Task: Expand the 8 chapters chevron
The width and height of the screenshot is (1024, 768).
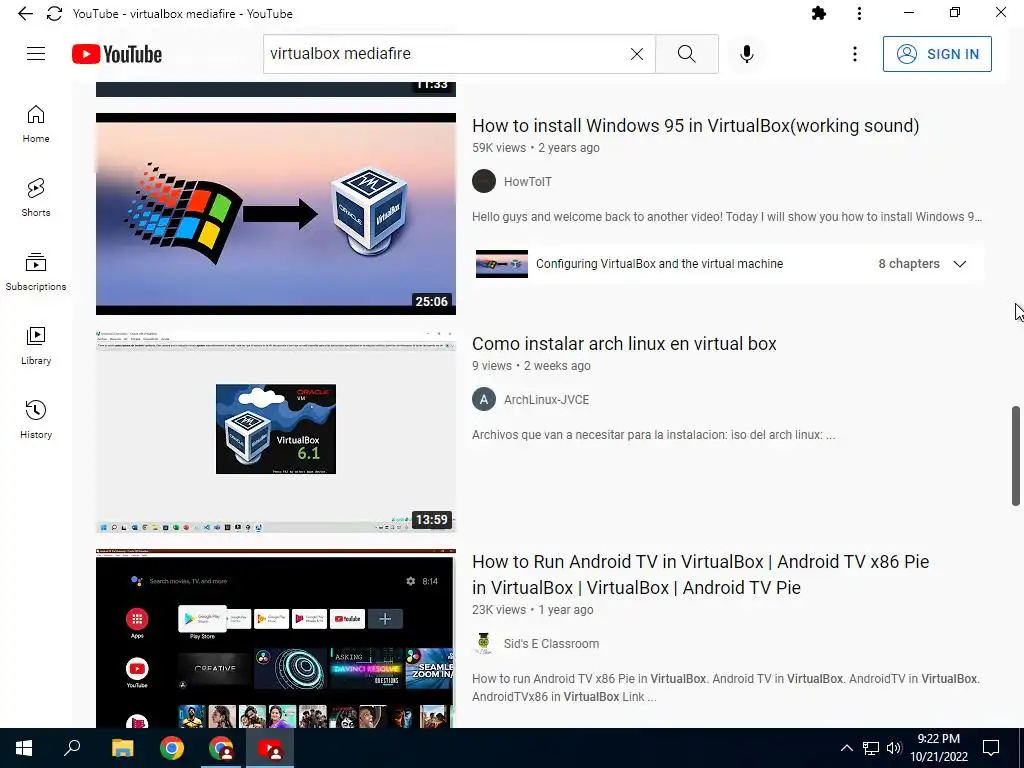Action: click(x=959, y=264)
